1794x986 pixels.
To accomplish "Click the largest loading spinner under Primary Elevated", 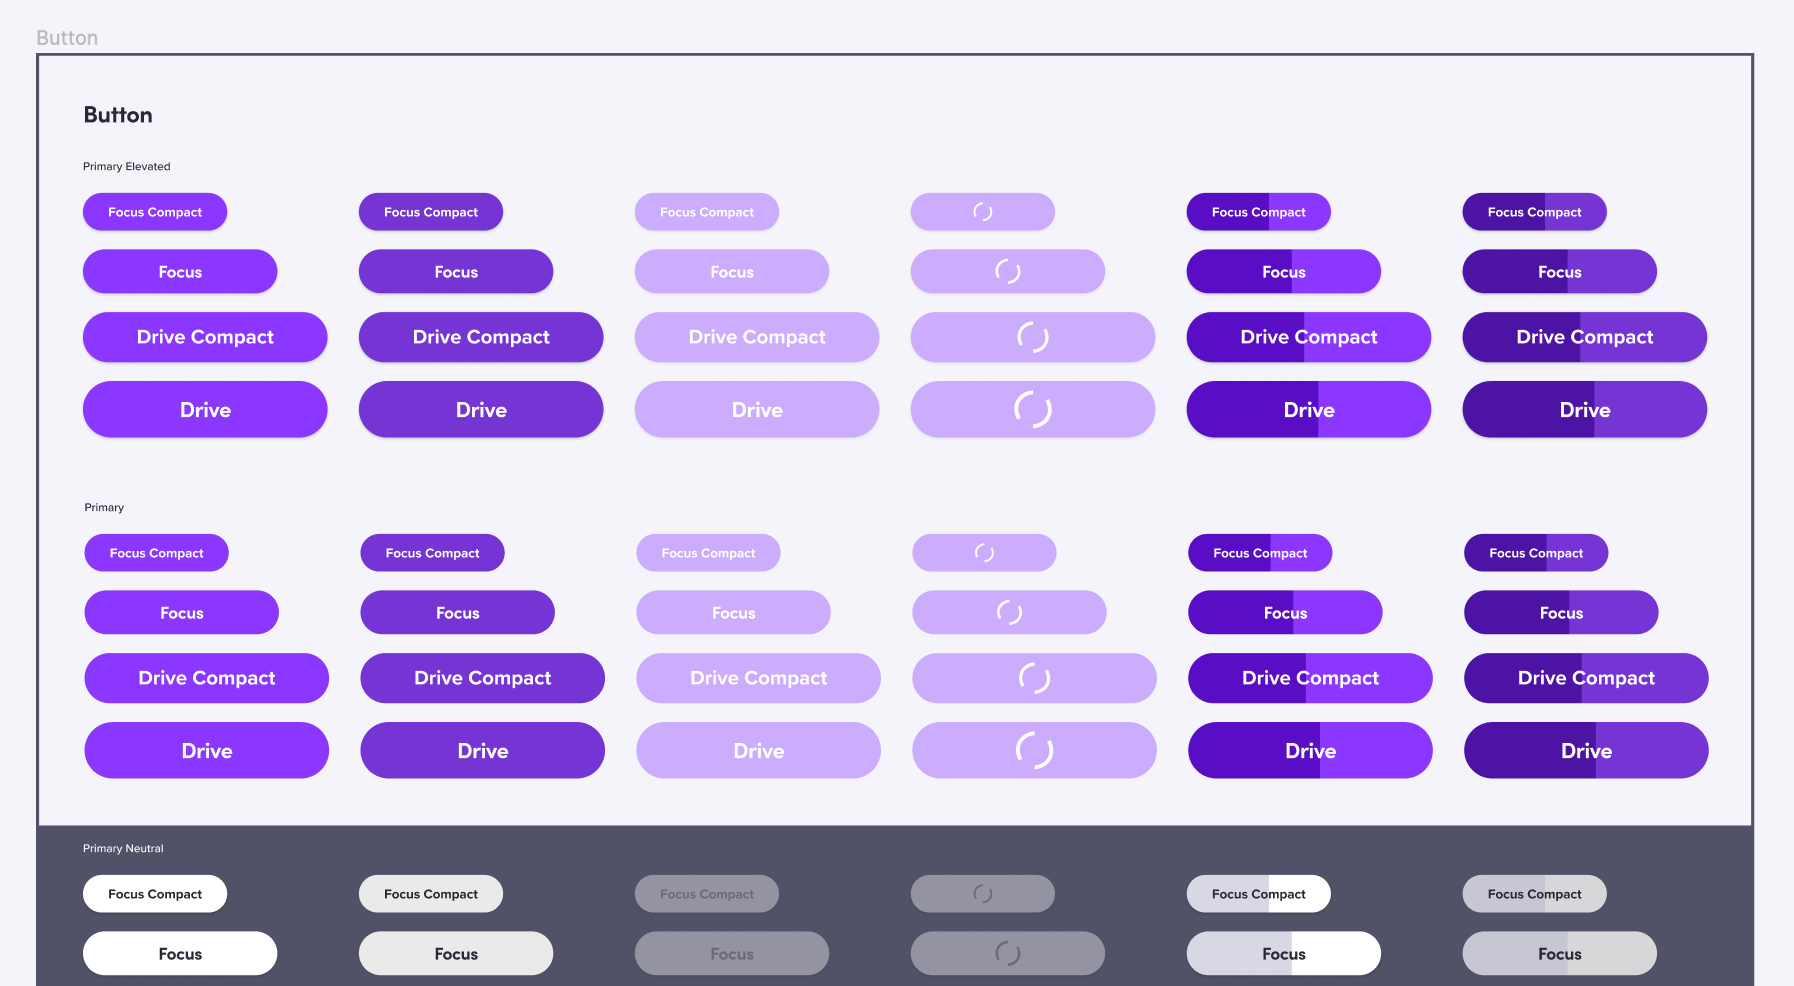I will (1033, 409).
